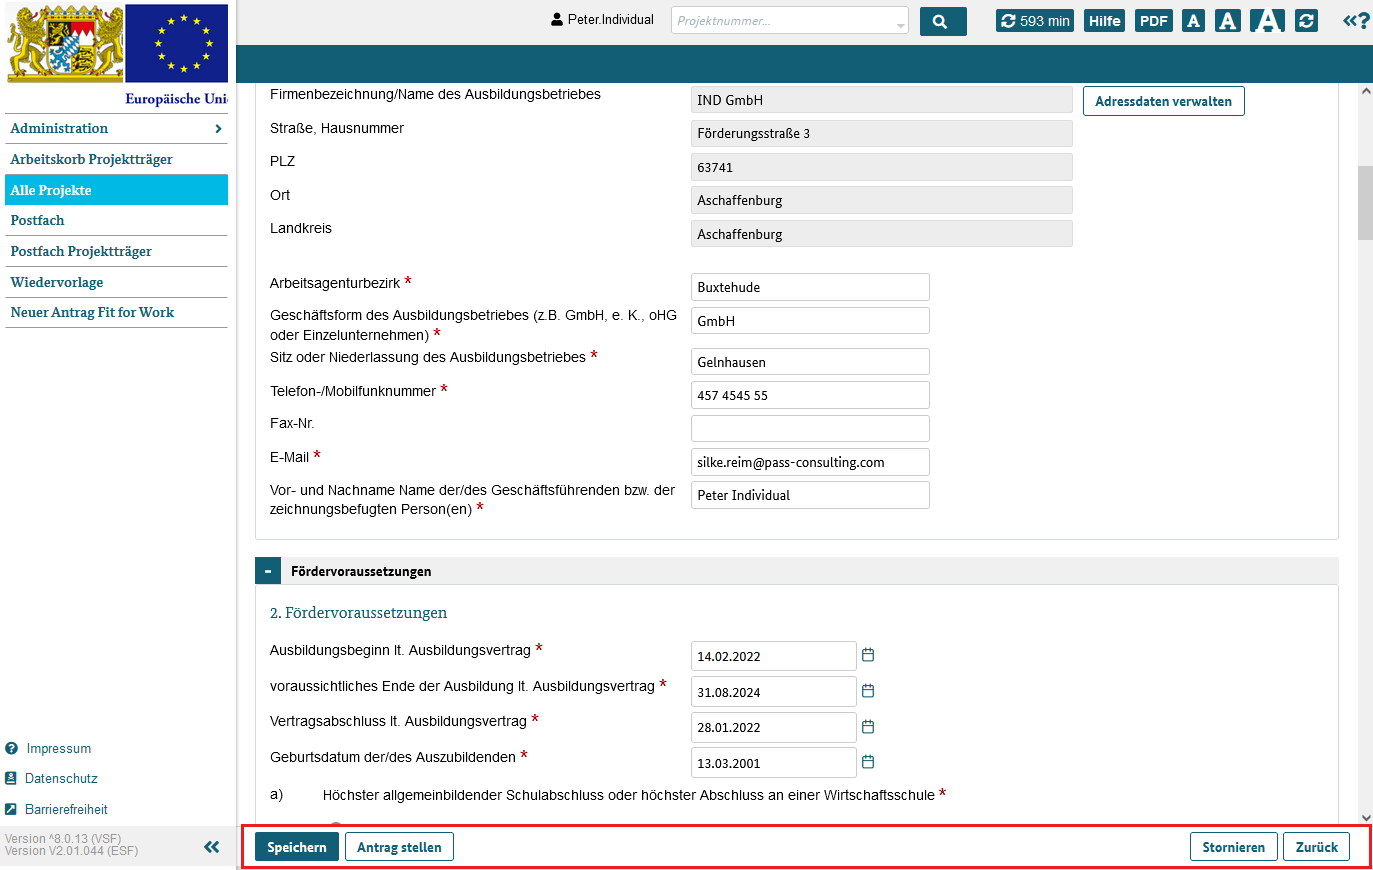Click the Peter.Individual user name

[x=610, y=20]
